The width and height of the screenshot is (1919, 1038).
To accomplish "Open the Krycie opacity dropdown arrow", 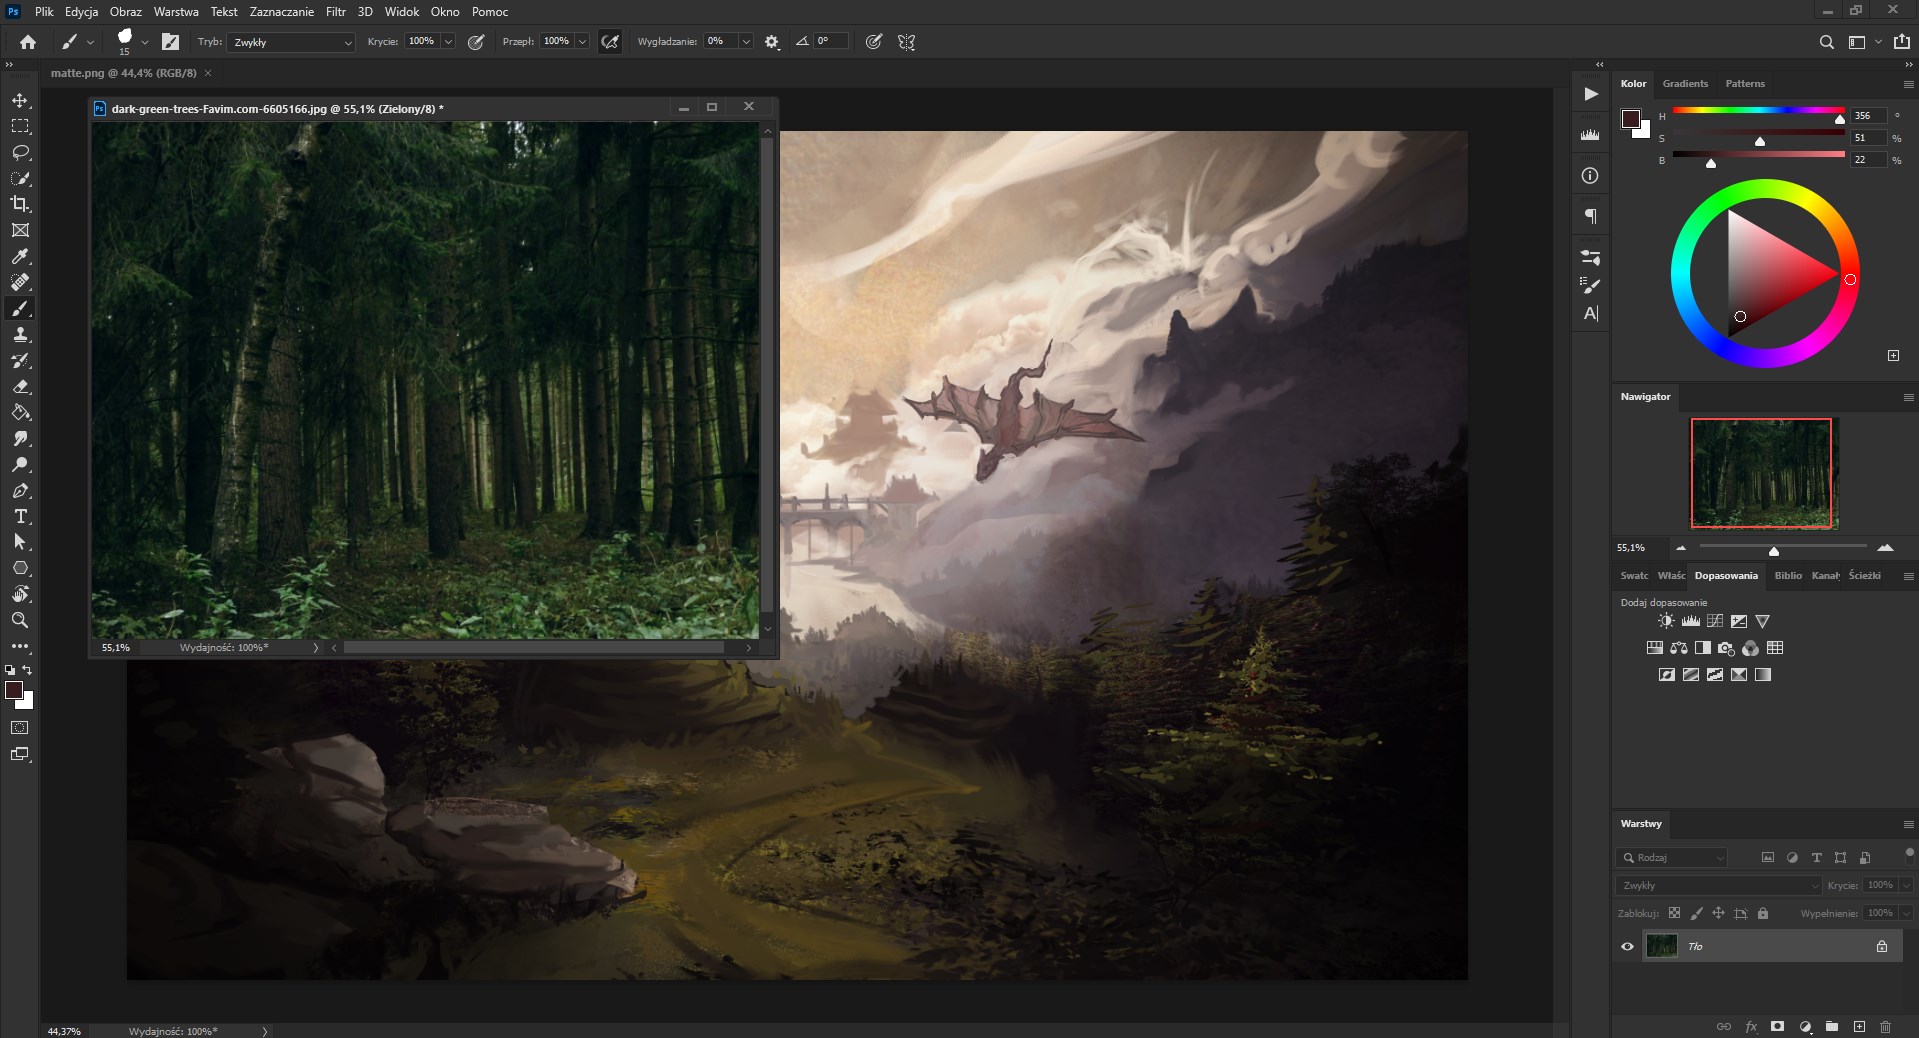I will (448, 42).
